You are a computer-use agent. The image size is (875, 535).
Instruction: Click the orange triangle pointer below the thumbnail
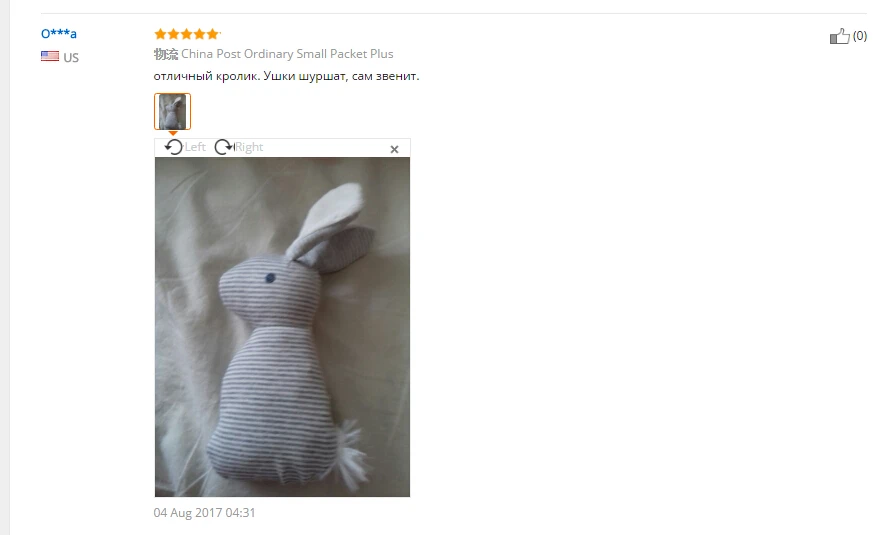[x=173, y=133]
